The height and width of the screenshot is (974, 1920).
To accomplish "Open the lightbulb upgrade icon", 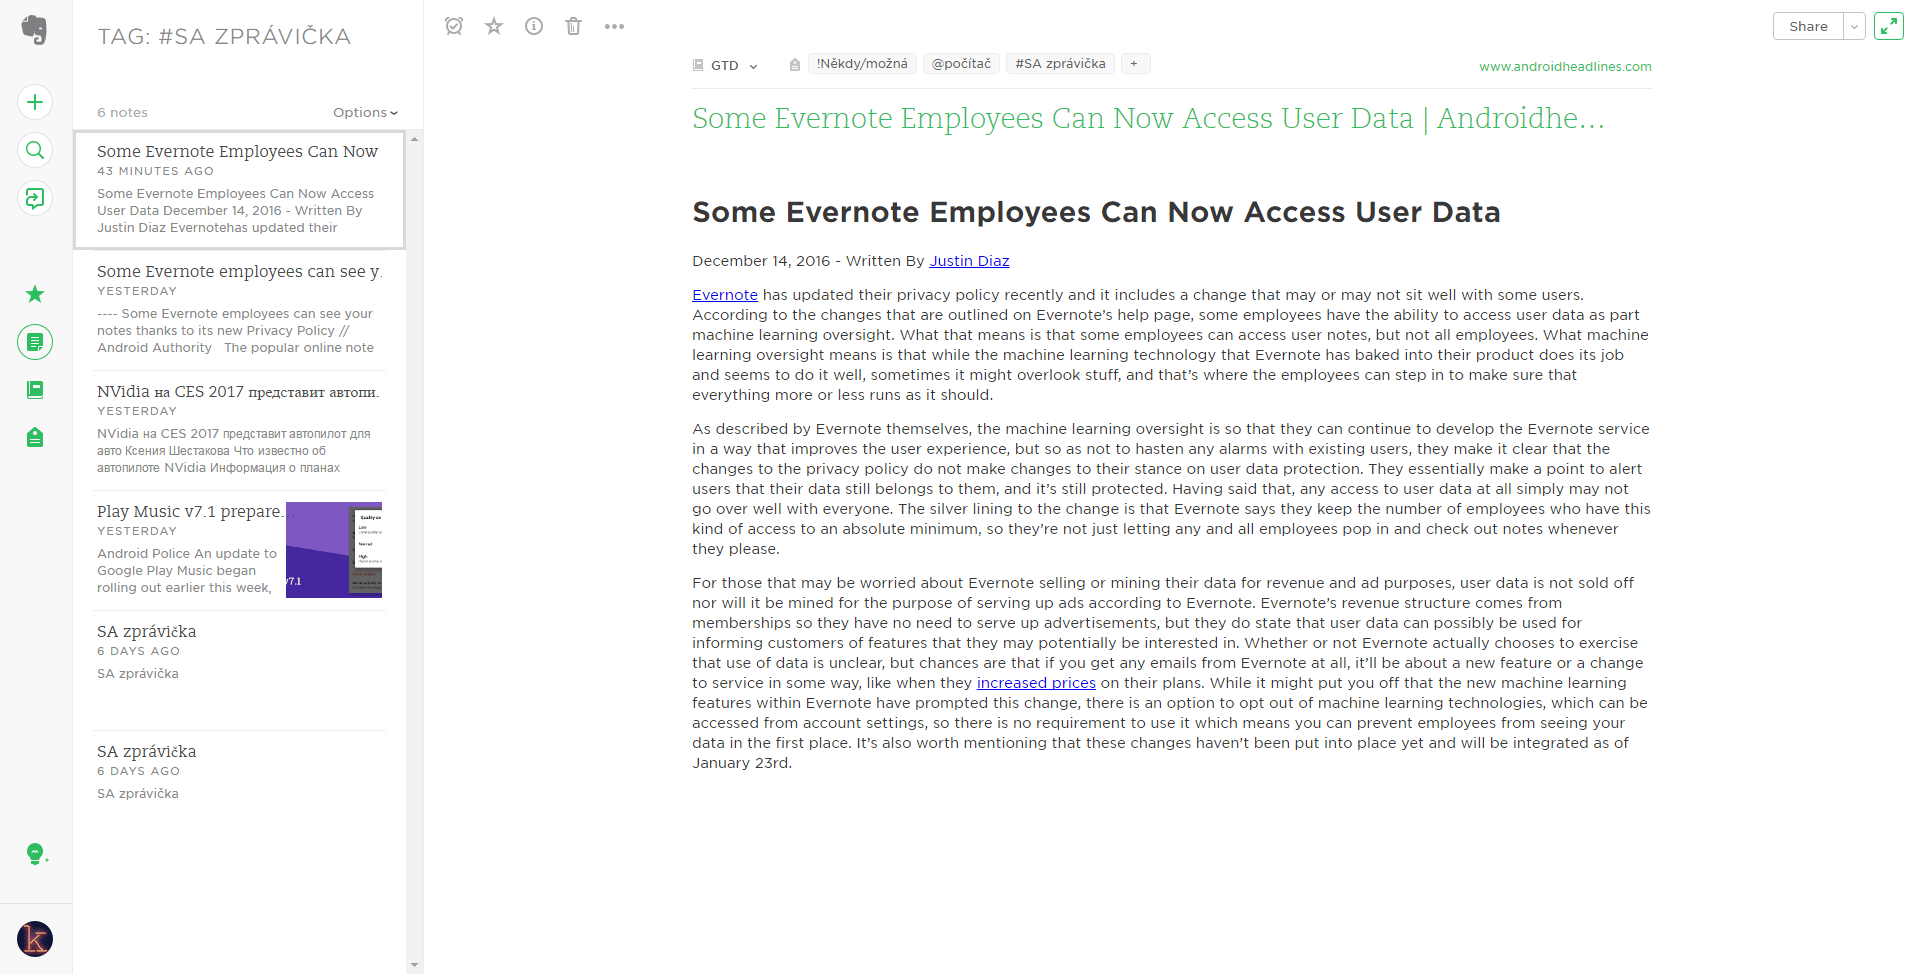I will (x=35, y=853).
